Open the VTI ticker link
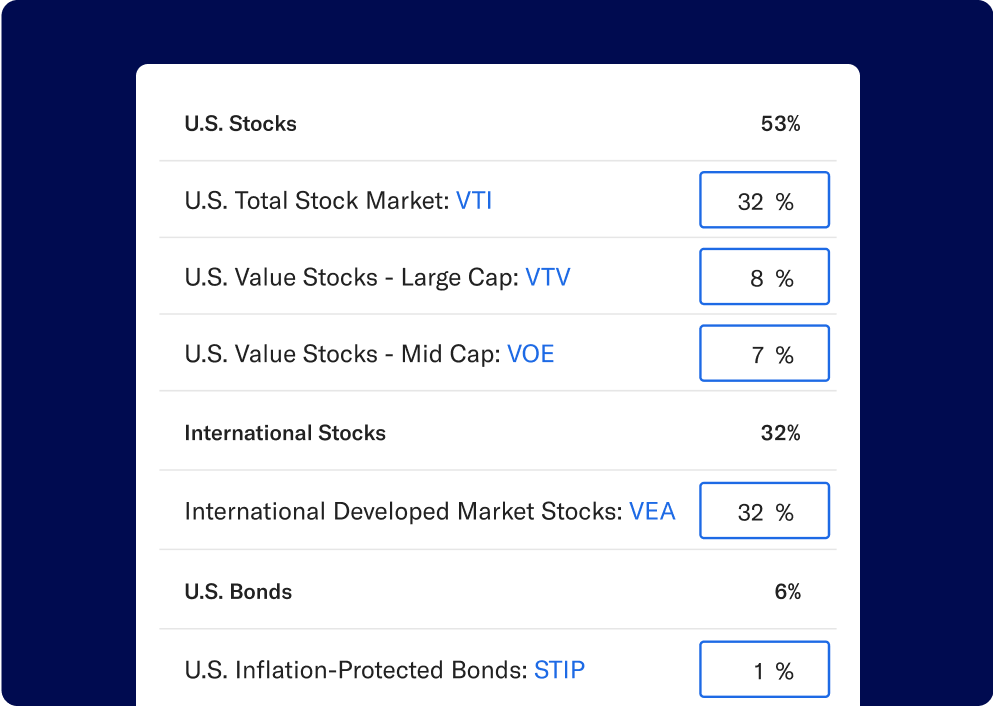Image resolution: width=993 pixels, height=706 pixels. [x=474, y=200]
